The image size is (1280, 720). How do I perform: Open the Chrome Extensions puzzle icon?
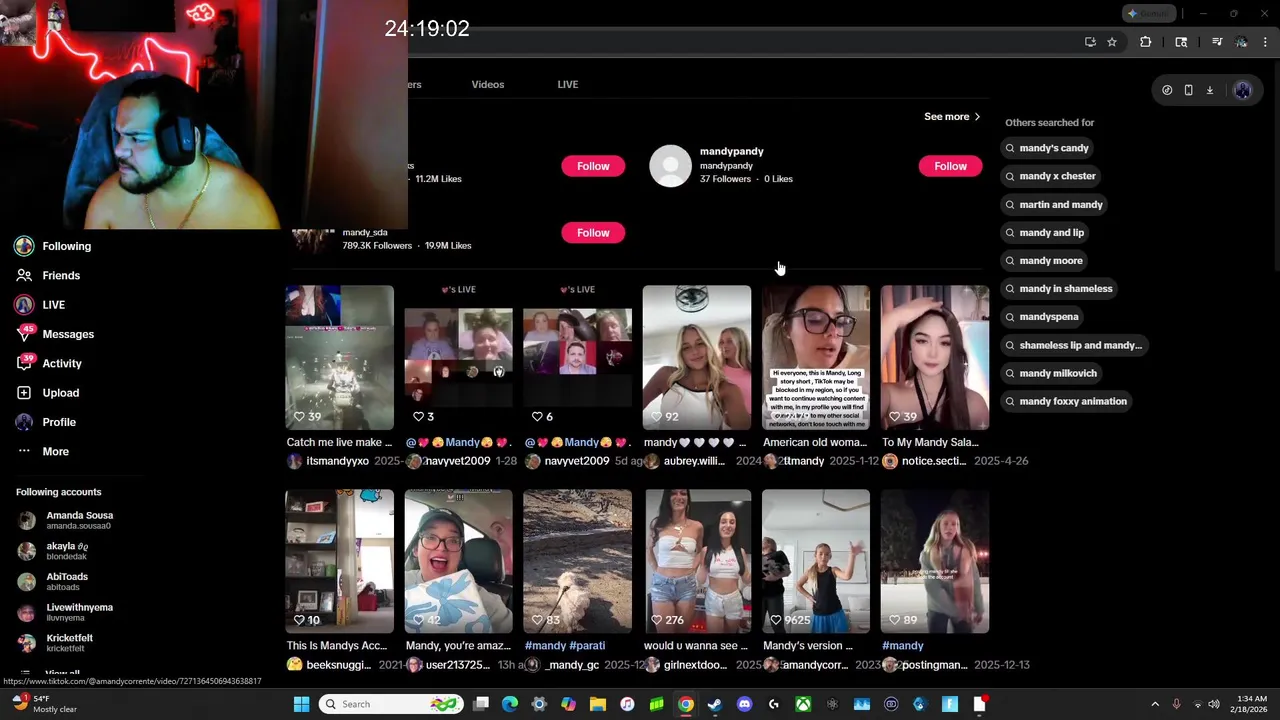(1146, 42)
